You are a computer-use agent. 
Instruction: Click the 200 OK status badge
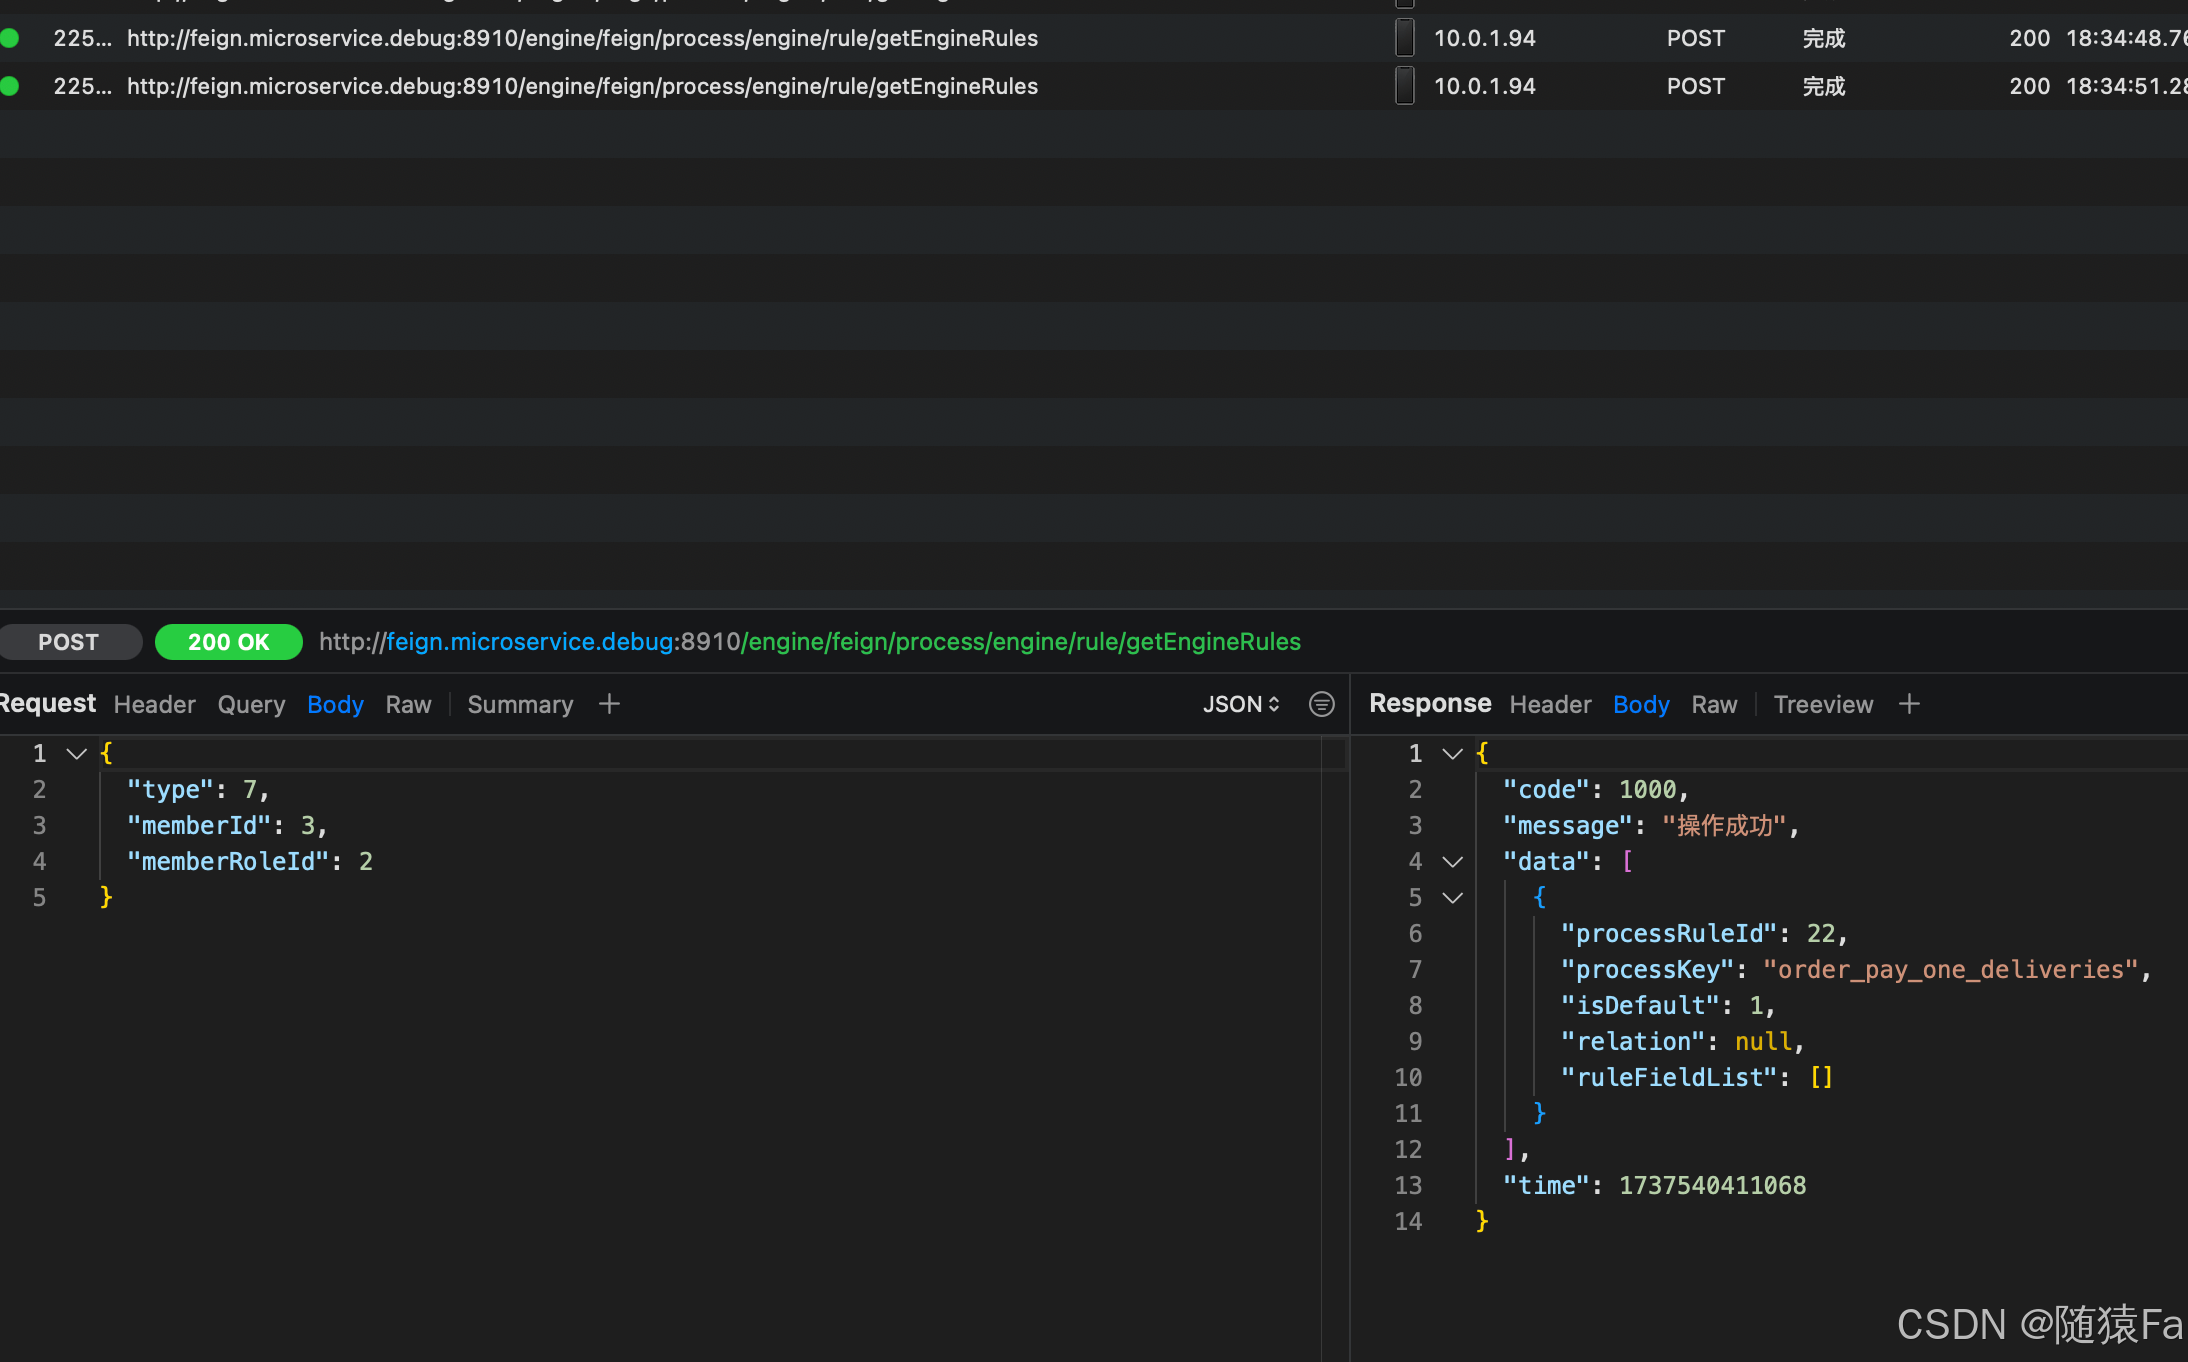(x=228, y=642)
